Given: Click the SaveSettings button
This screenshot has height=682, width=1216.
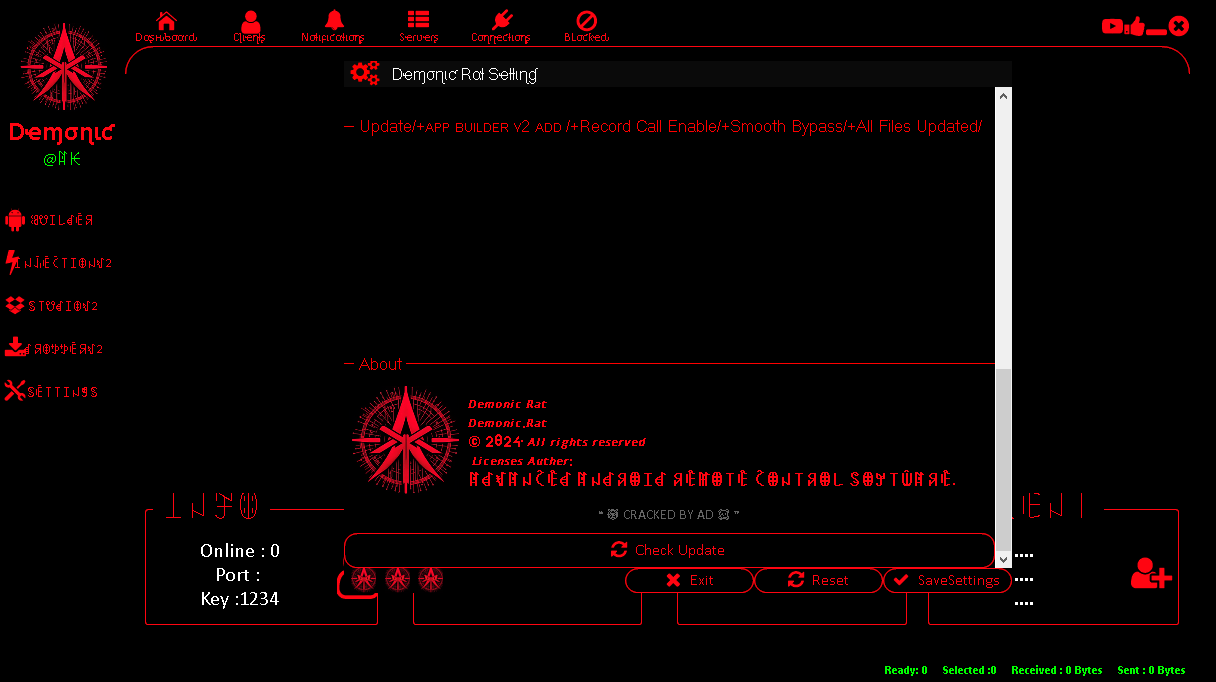Looking at the screenshot, I should pos(946,580).
